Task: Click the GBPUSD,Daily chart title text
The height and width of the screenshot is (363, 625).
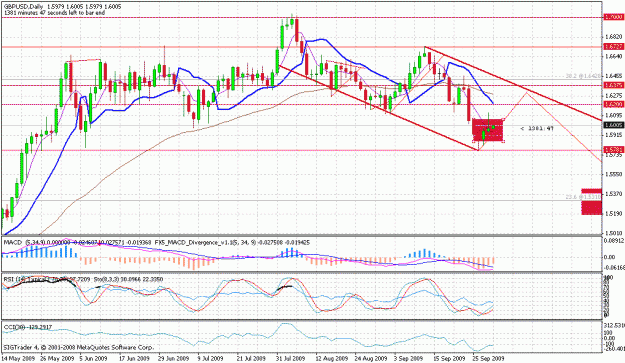Action: (23, 7)
